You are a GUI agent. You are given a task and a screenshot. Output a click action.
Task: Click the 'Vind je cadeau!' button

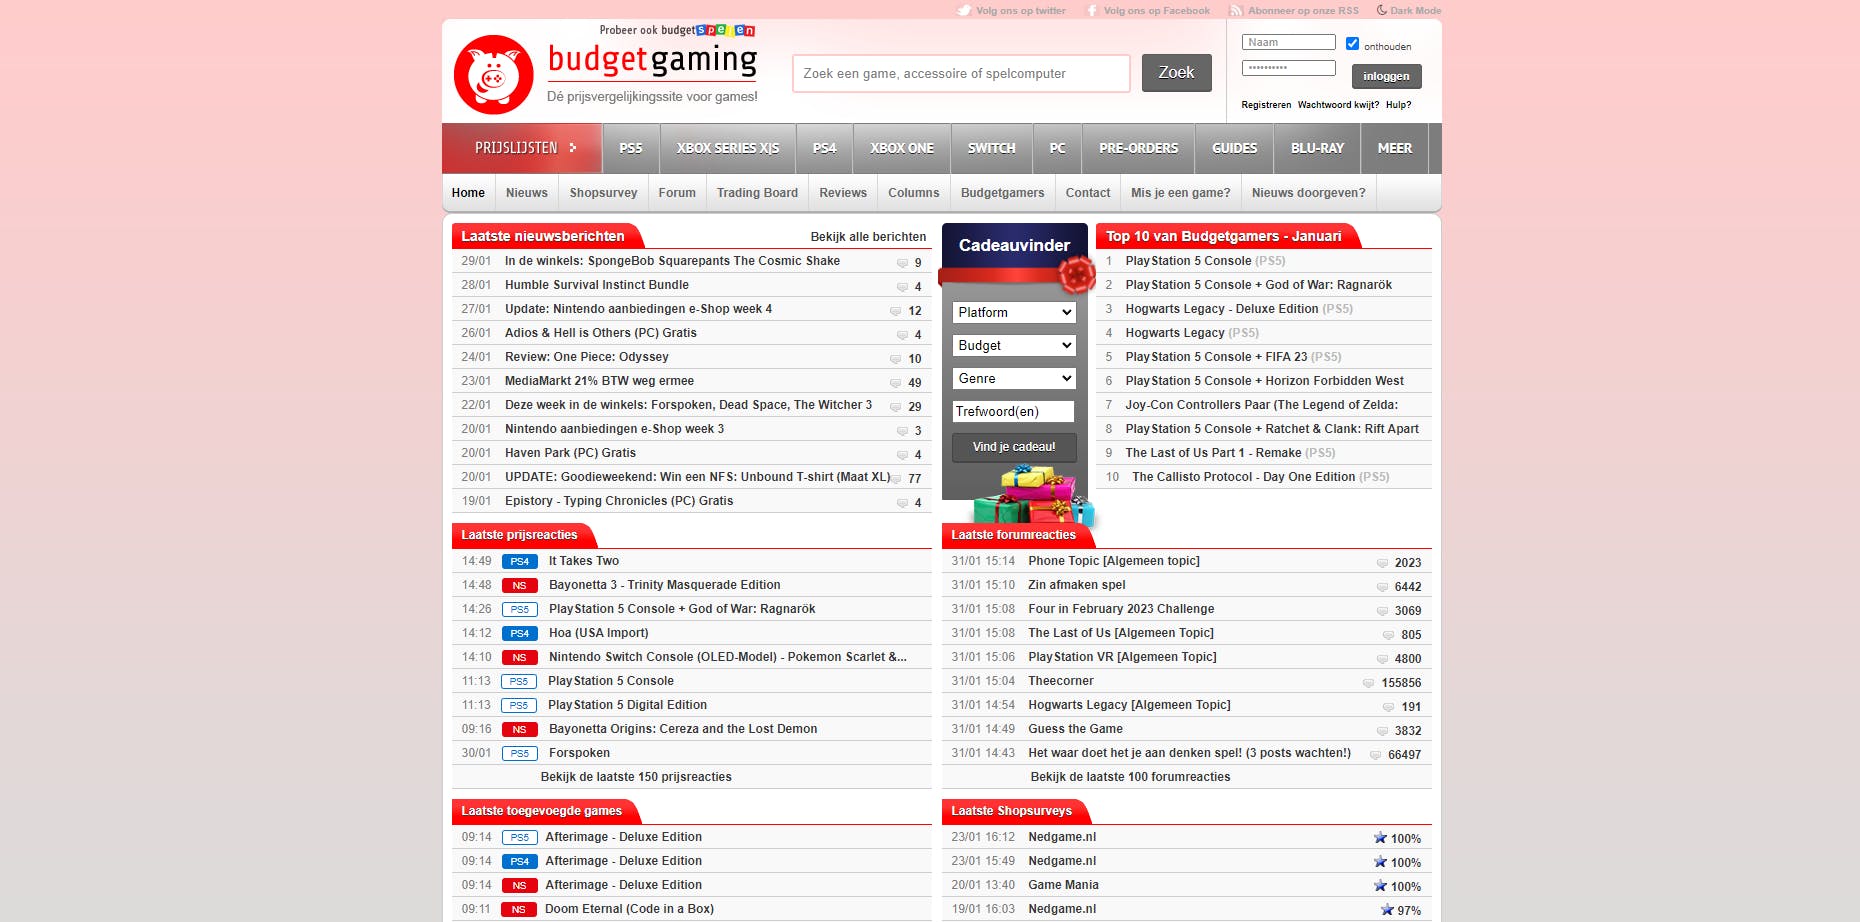coord(1014,447)
